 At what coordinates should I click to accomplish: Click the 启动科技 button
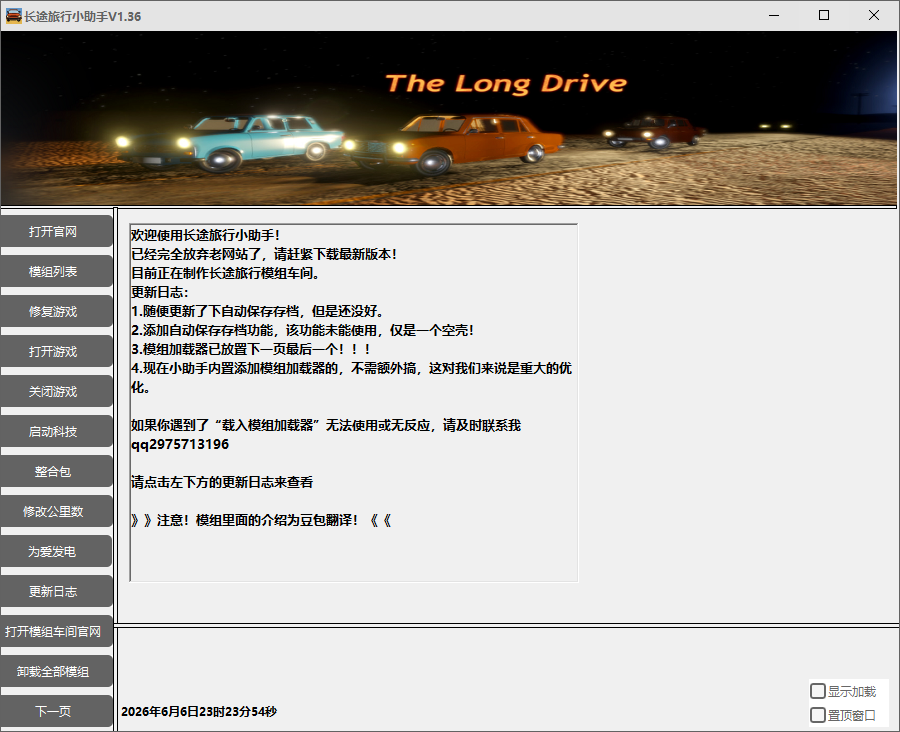point(56,431)
